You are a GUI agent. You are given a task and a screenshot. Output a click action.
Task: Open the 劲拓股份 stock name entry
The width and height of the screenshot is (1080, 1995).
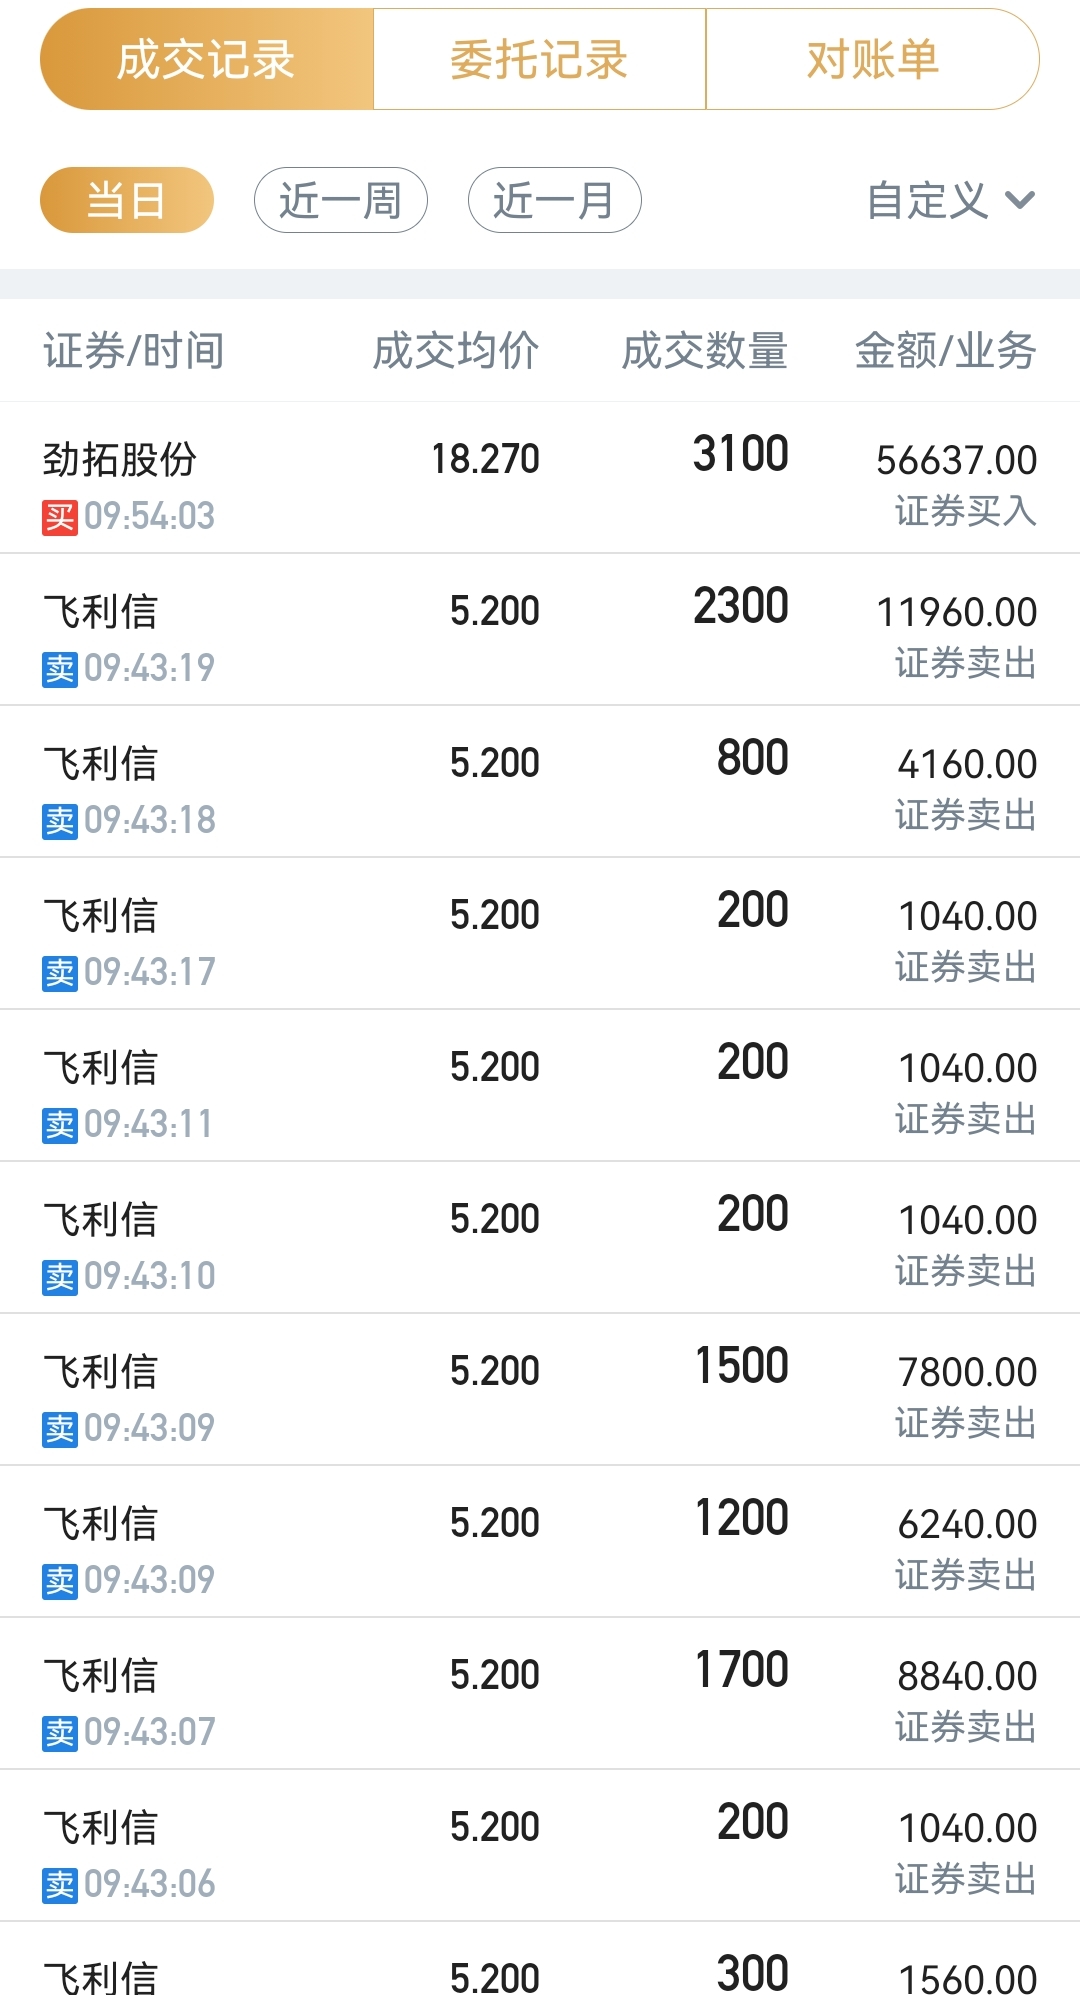[120, 460]
